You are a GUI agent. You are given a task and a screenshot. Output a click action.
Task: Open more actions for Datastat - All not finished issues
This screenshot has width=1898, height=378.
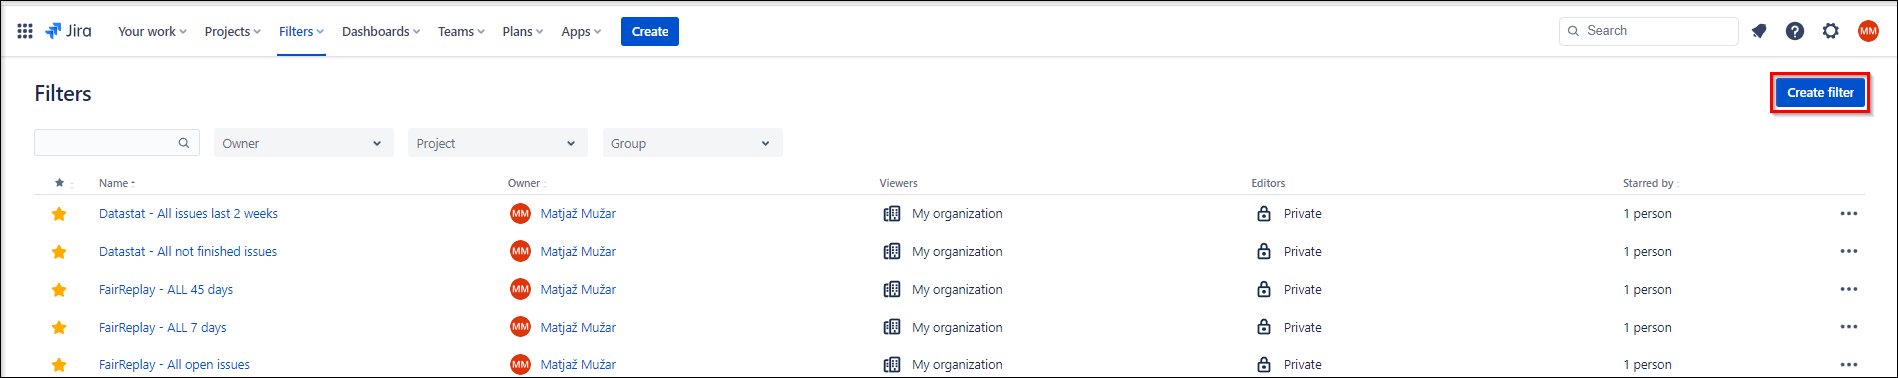click(1849, 252)
